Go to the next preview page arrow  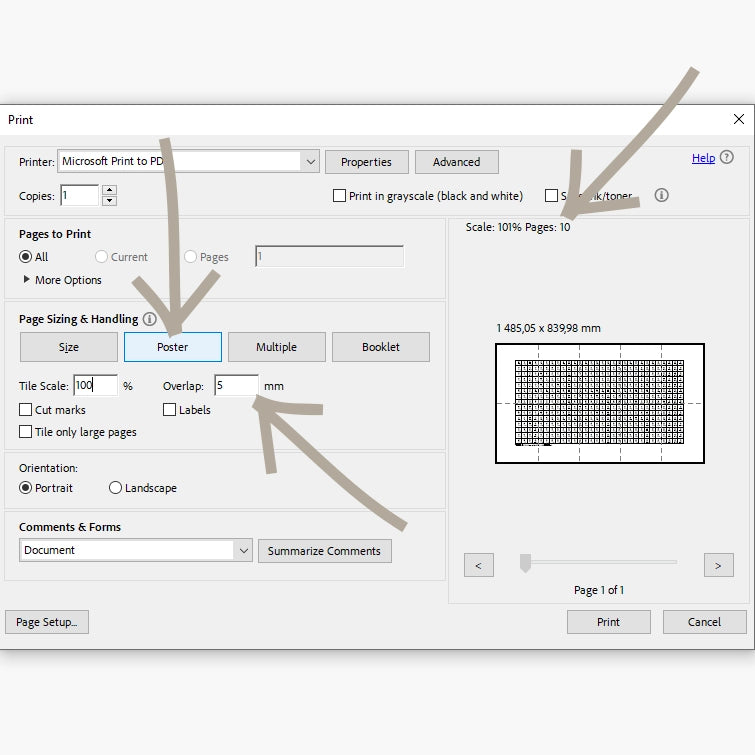tap(718, 565)
